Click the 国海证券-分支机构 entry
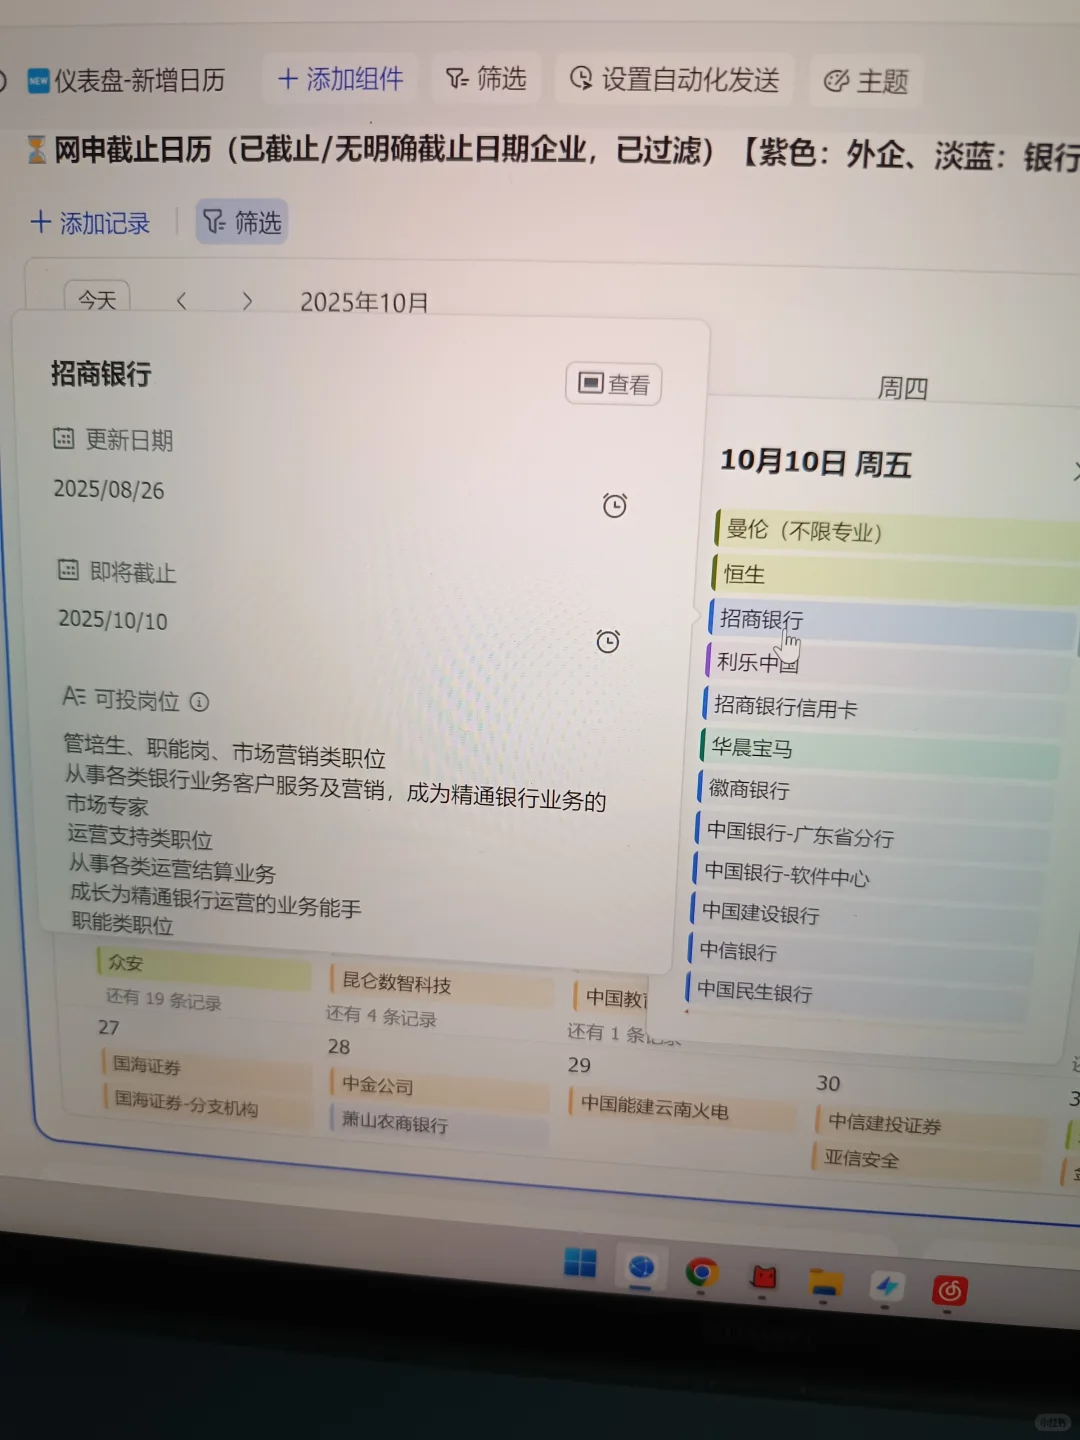This screenshot has width=1080, height=1440. tap(207, 1105)
